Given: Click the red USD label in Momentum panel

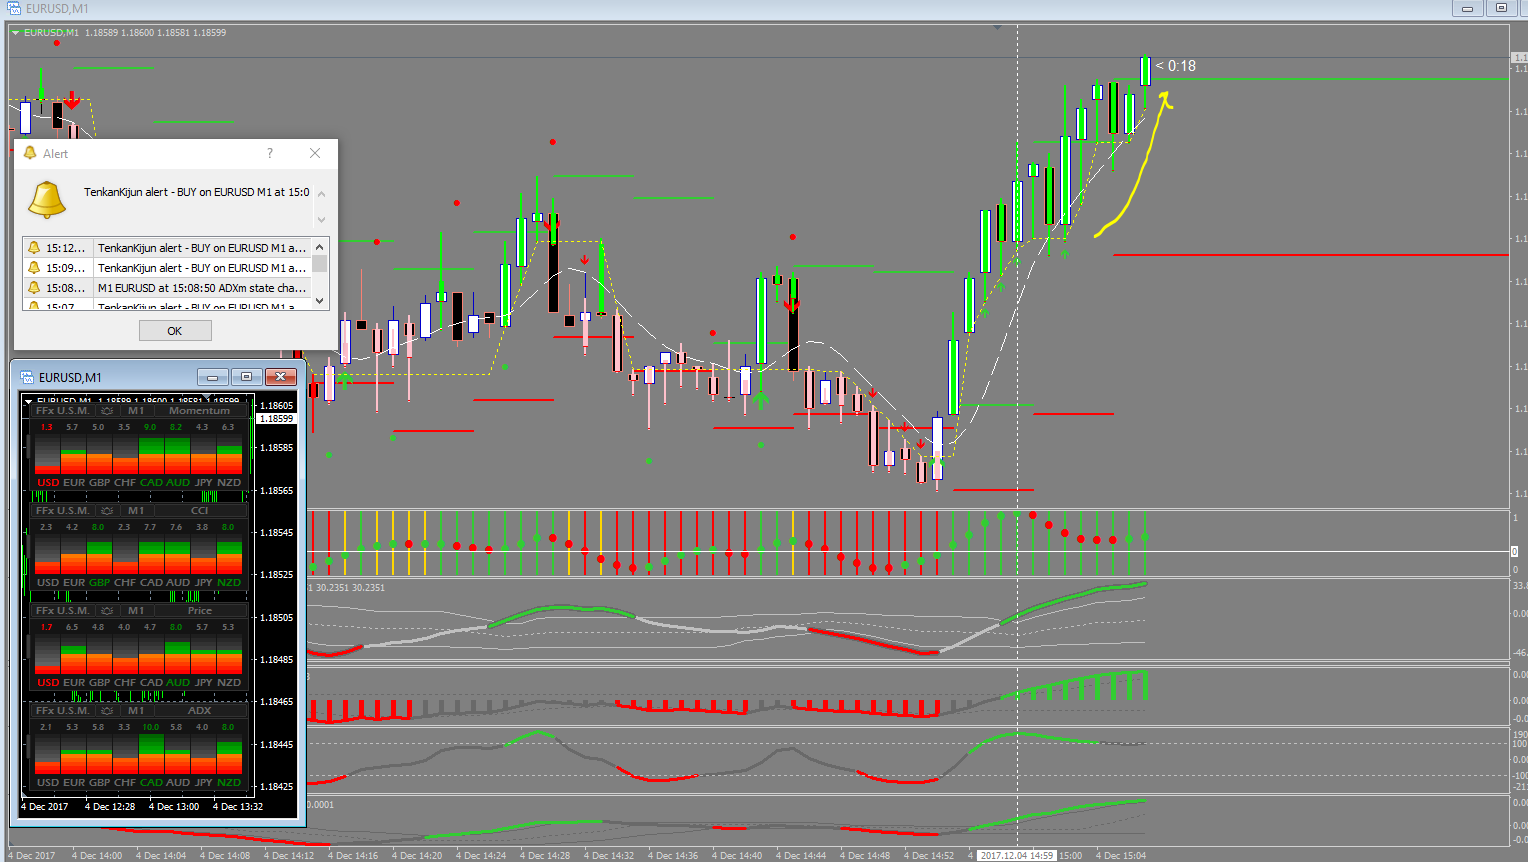Looking at the screenshot, I should pyautogui.click(x=48, y=482).
